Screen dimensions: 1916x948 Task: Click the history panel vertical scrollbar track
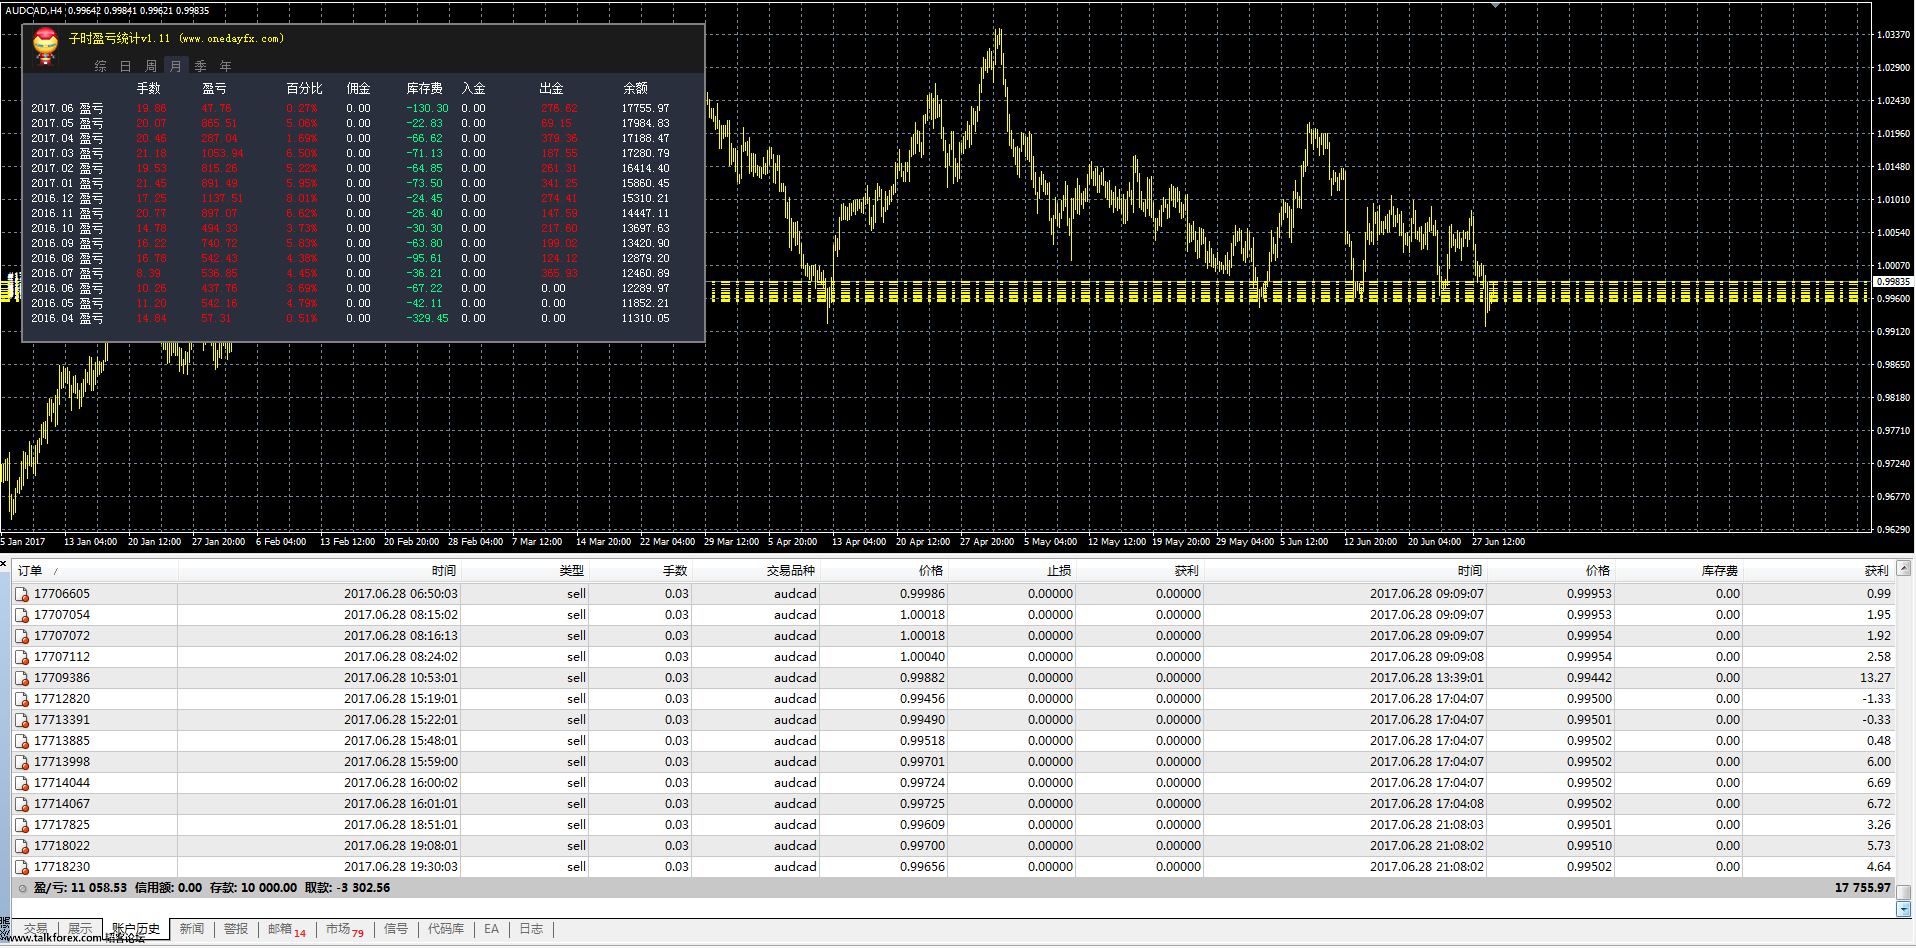pyautogui.click(x=1904, y=736)
